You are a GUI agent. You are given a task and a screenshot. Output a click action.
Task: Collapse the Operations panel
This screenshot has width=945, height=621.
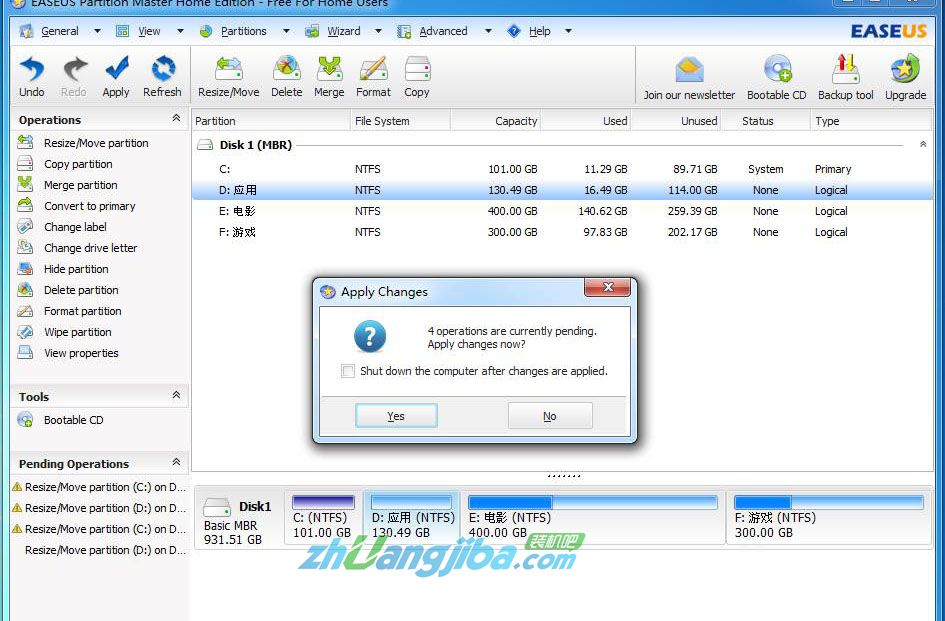(x=176, y=119)
